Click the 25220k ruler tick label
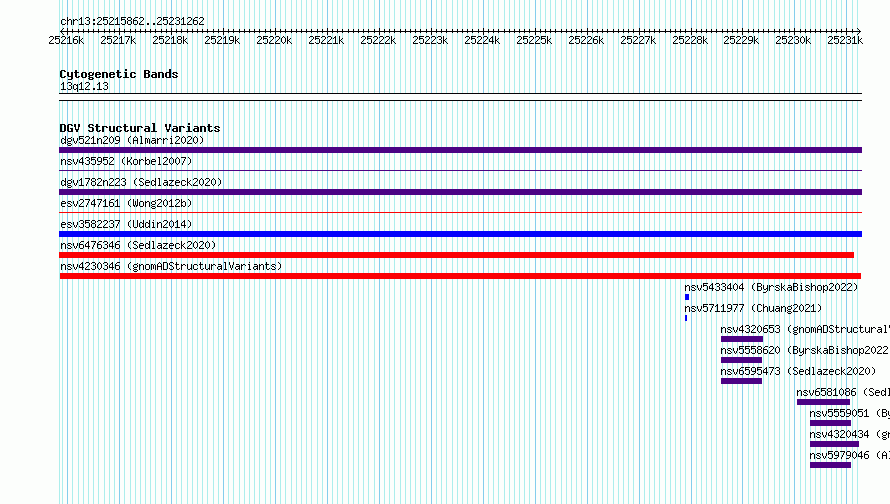The width and height of the screenshot is (890, 504). (x=274, y=41)
